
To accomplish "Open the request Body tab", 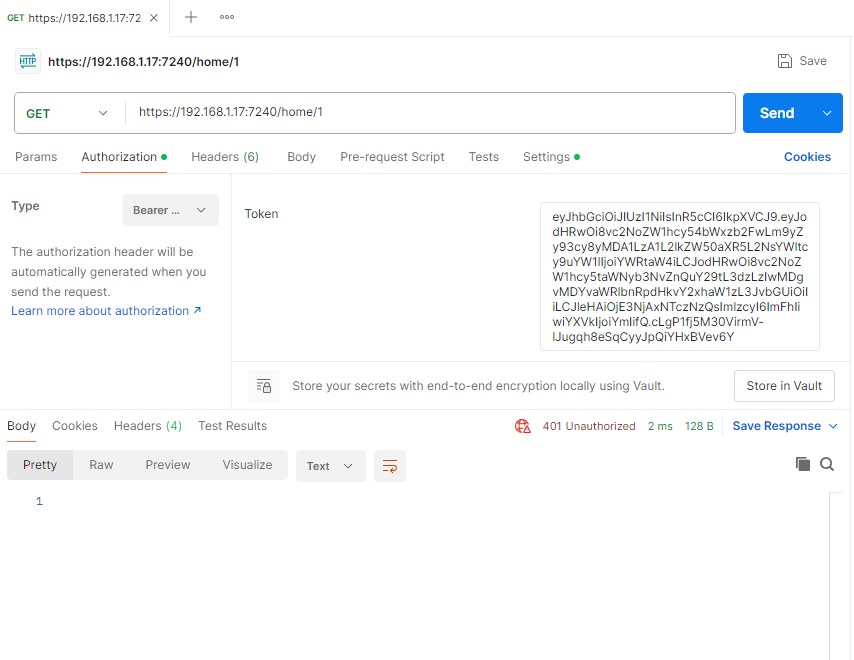I will click(x=301, y=157).
